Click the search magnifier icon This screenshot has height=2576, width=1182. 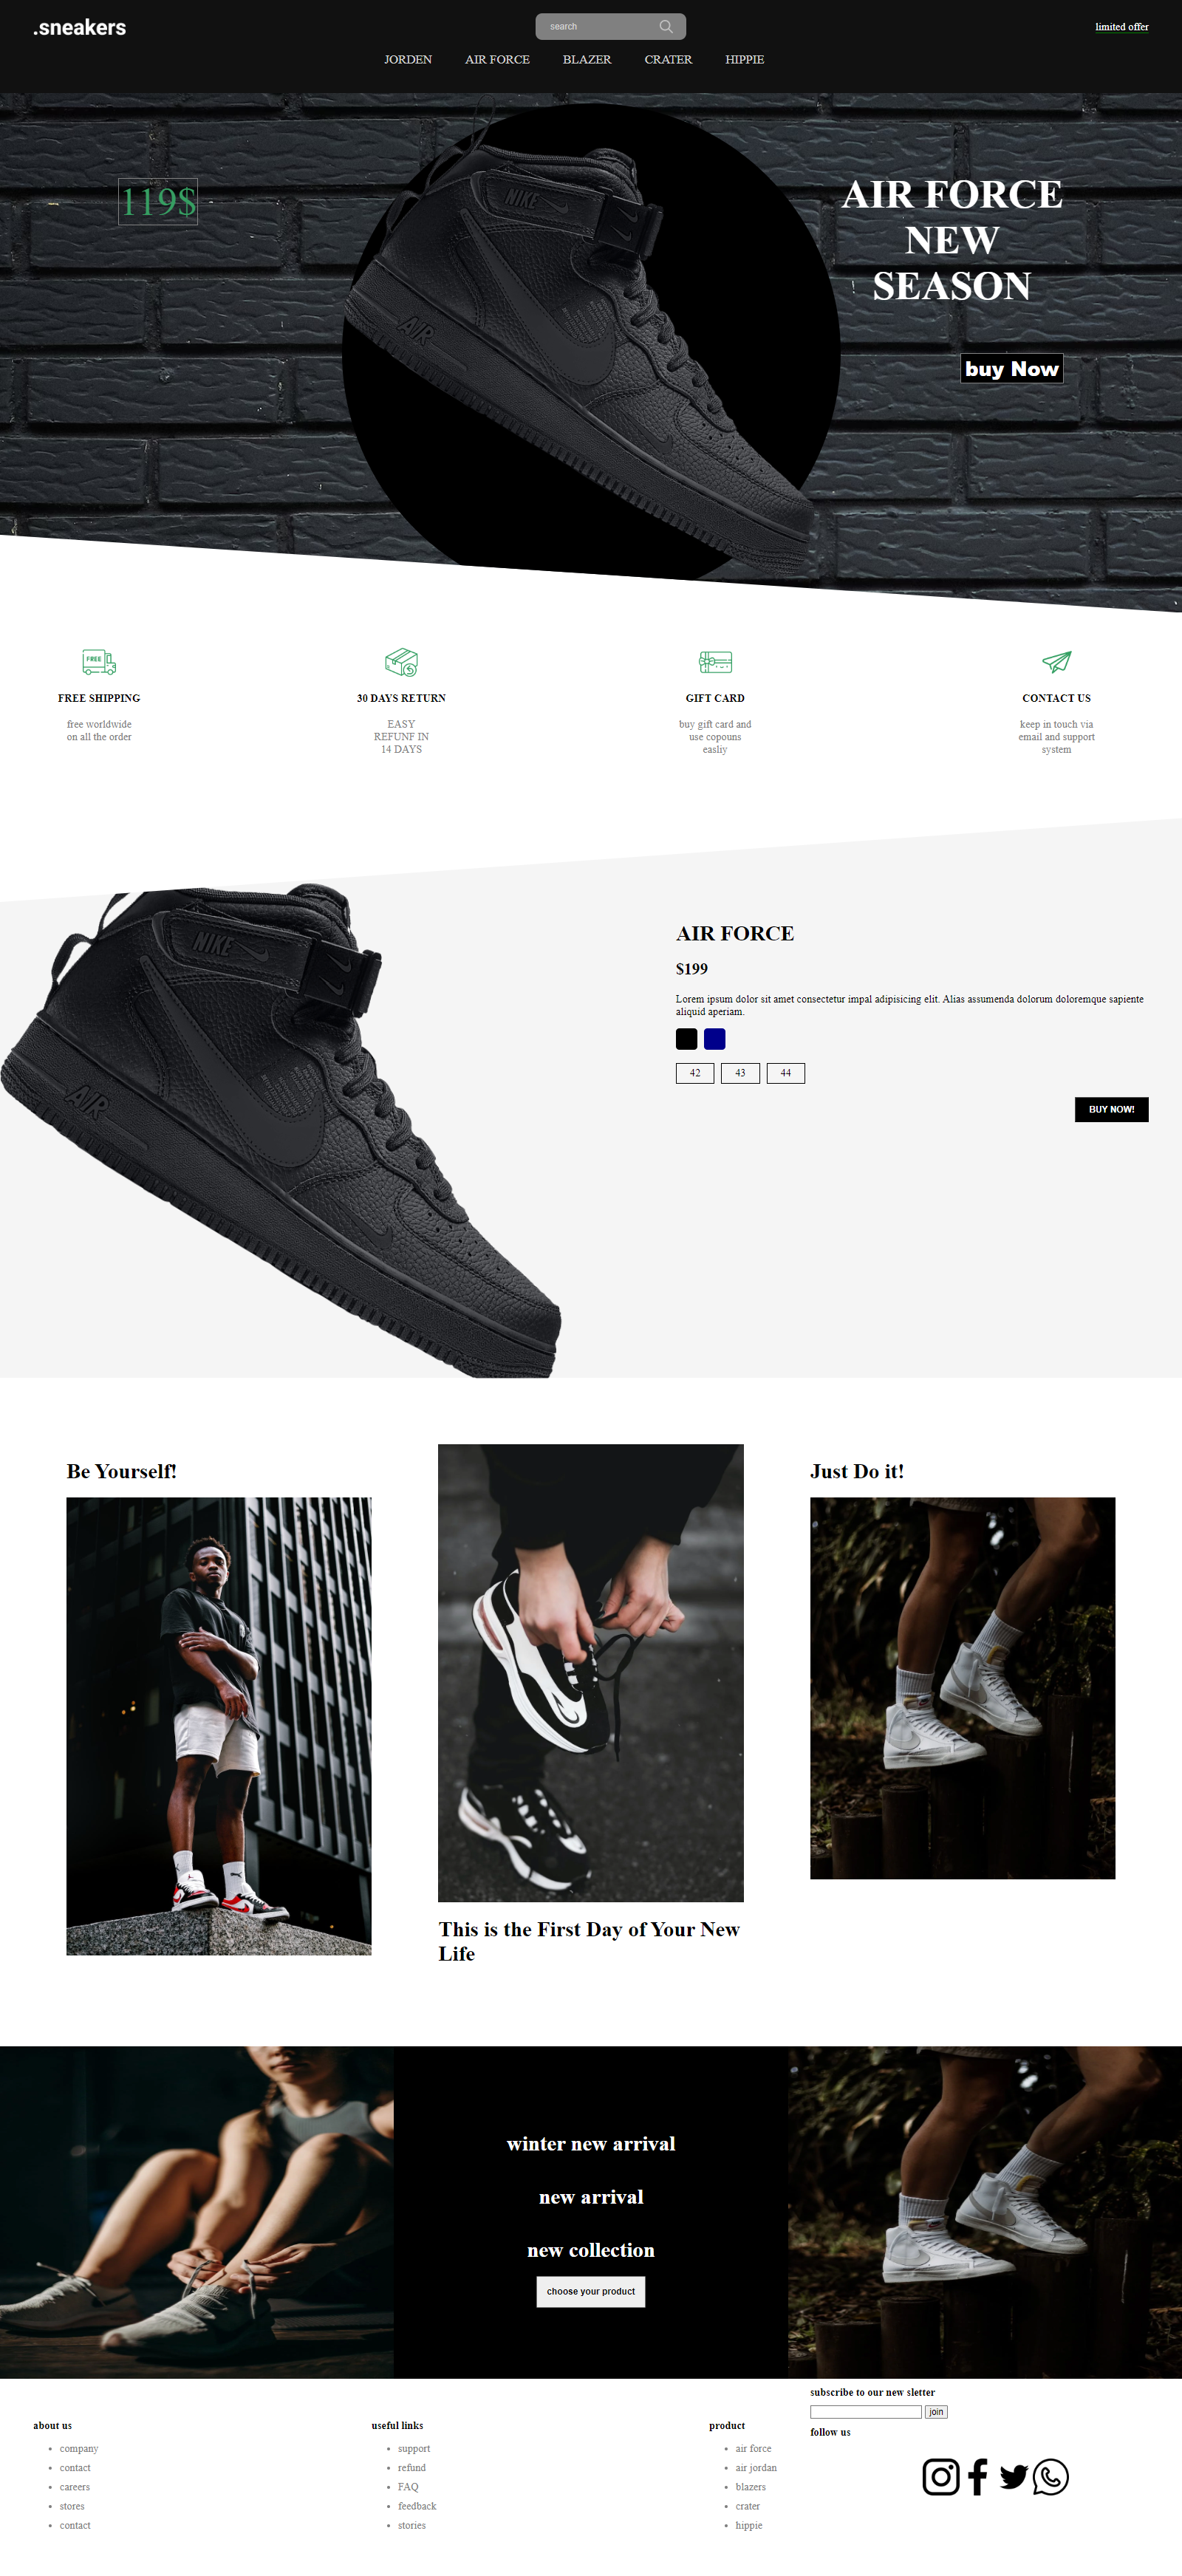pyautogui.click(x=666, y=26)
